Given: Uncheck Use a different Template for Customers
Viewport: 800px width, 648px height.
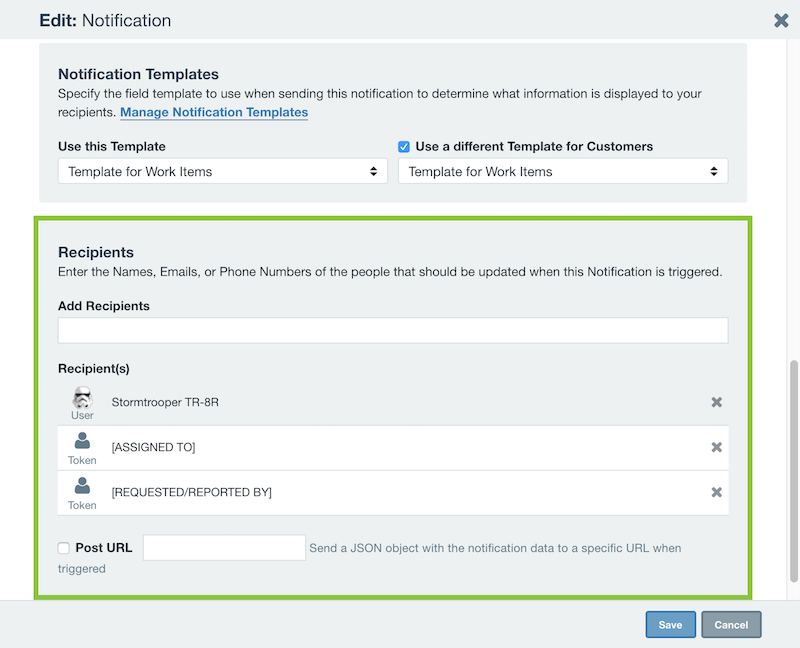Looking at the screenshot, I should [x=404, y=147].
